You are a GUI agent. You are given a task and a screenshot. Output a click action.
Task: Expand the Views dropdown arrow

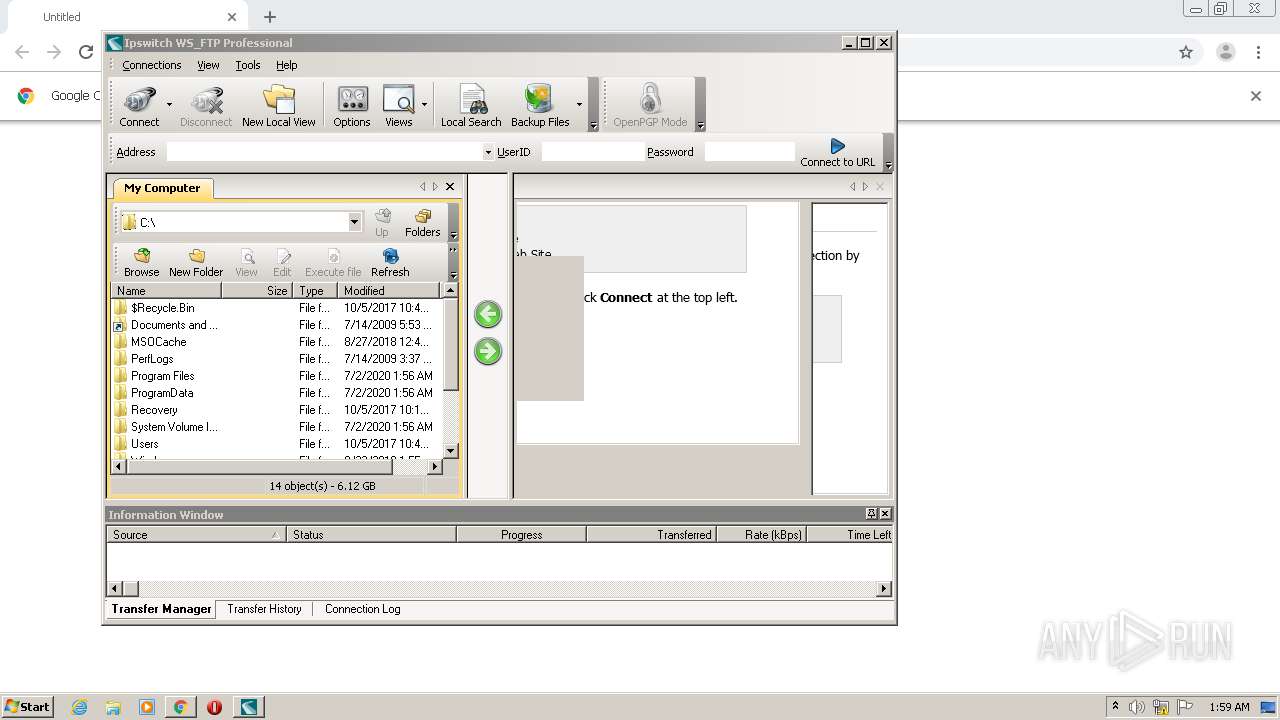[424, 105]
